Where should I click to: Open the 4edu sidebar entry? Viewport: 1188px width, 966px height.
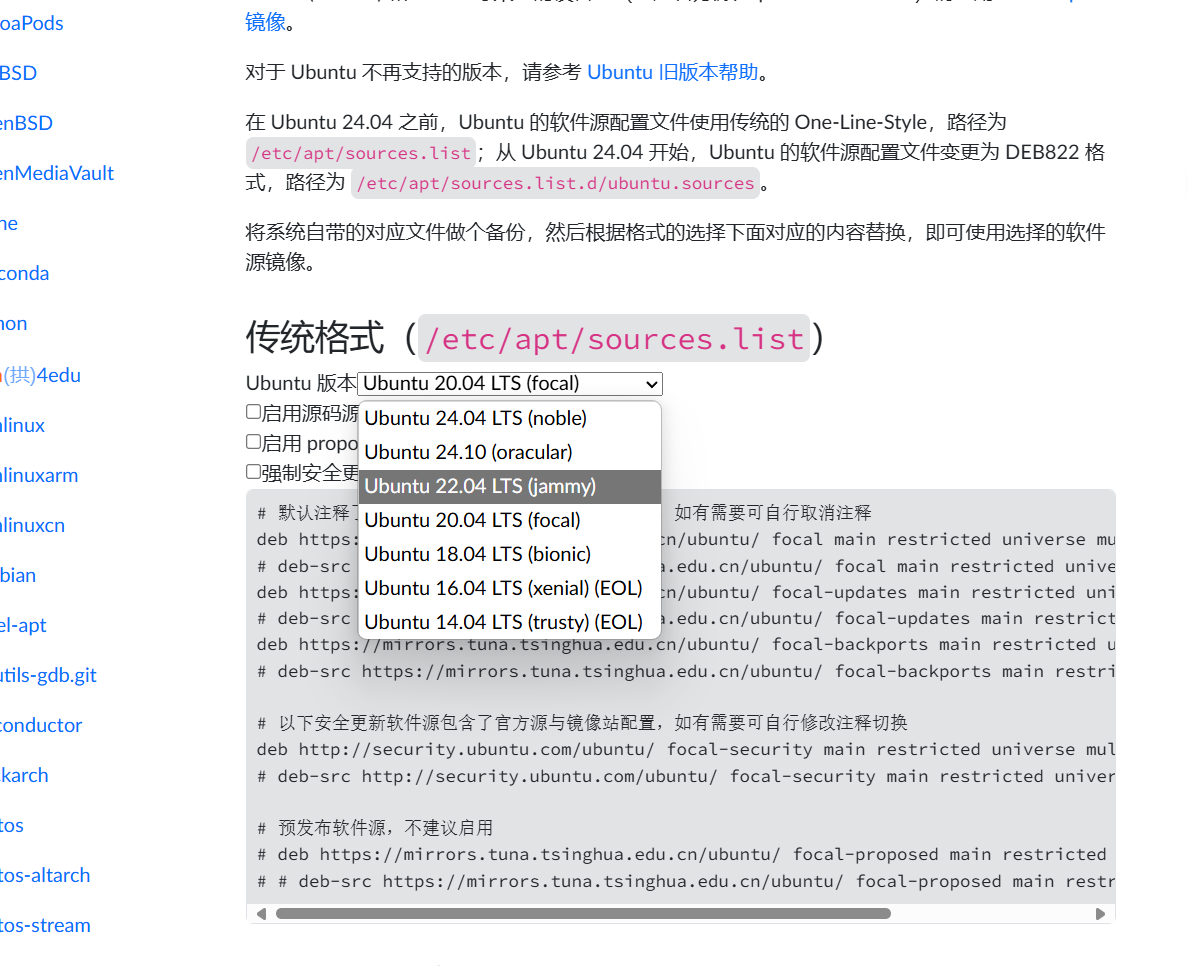(x=40, y=375)
